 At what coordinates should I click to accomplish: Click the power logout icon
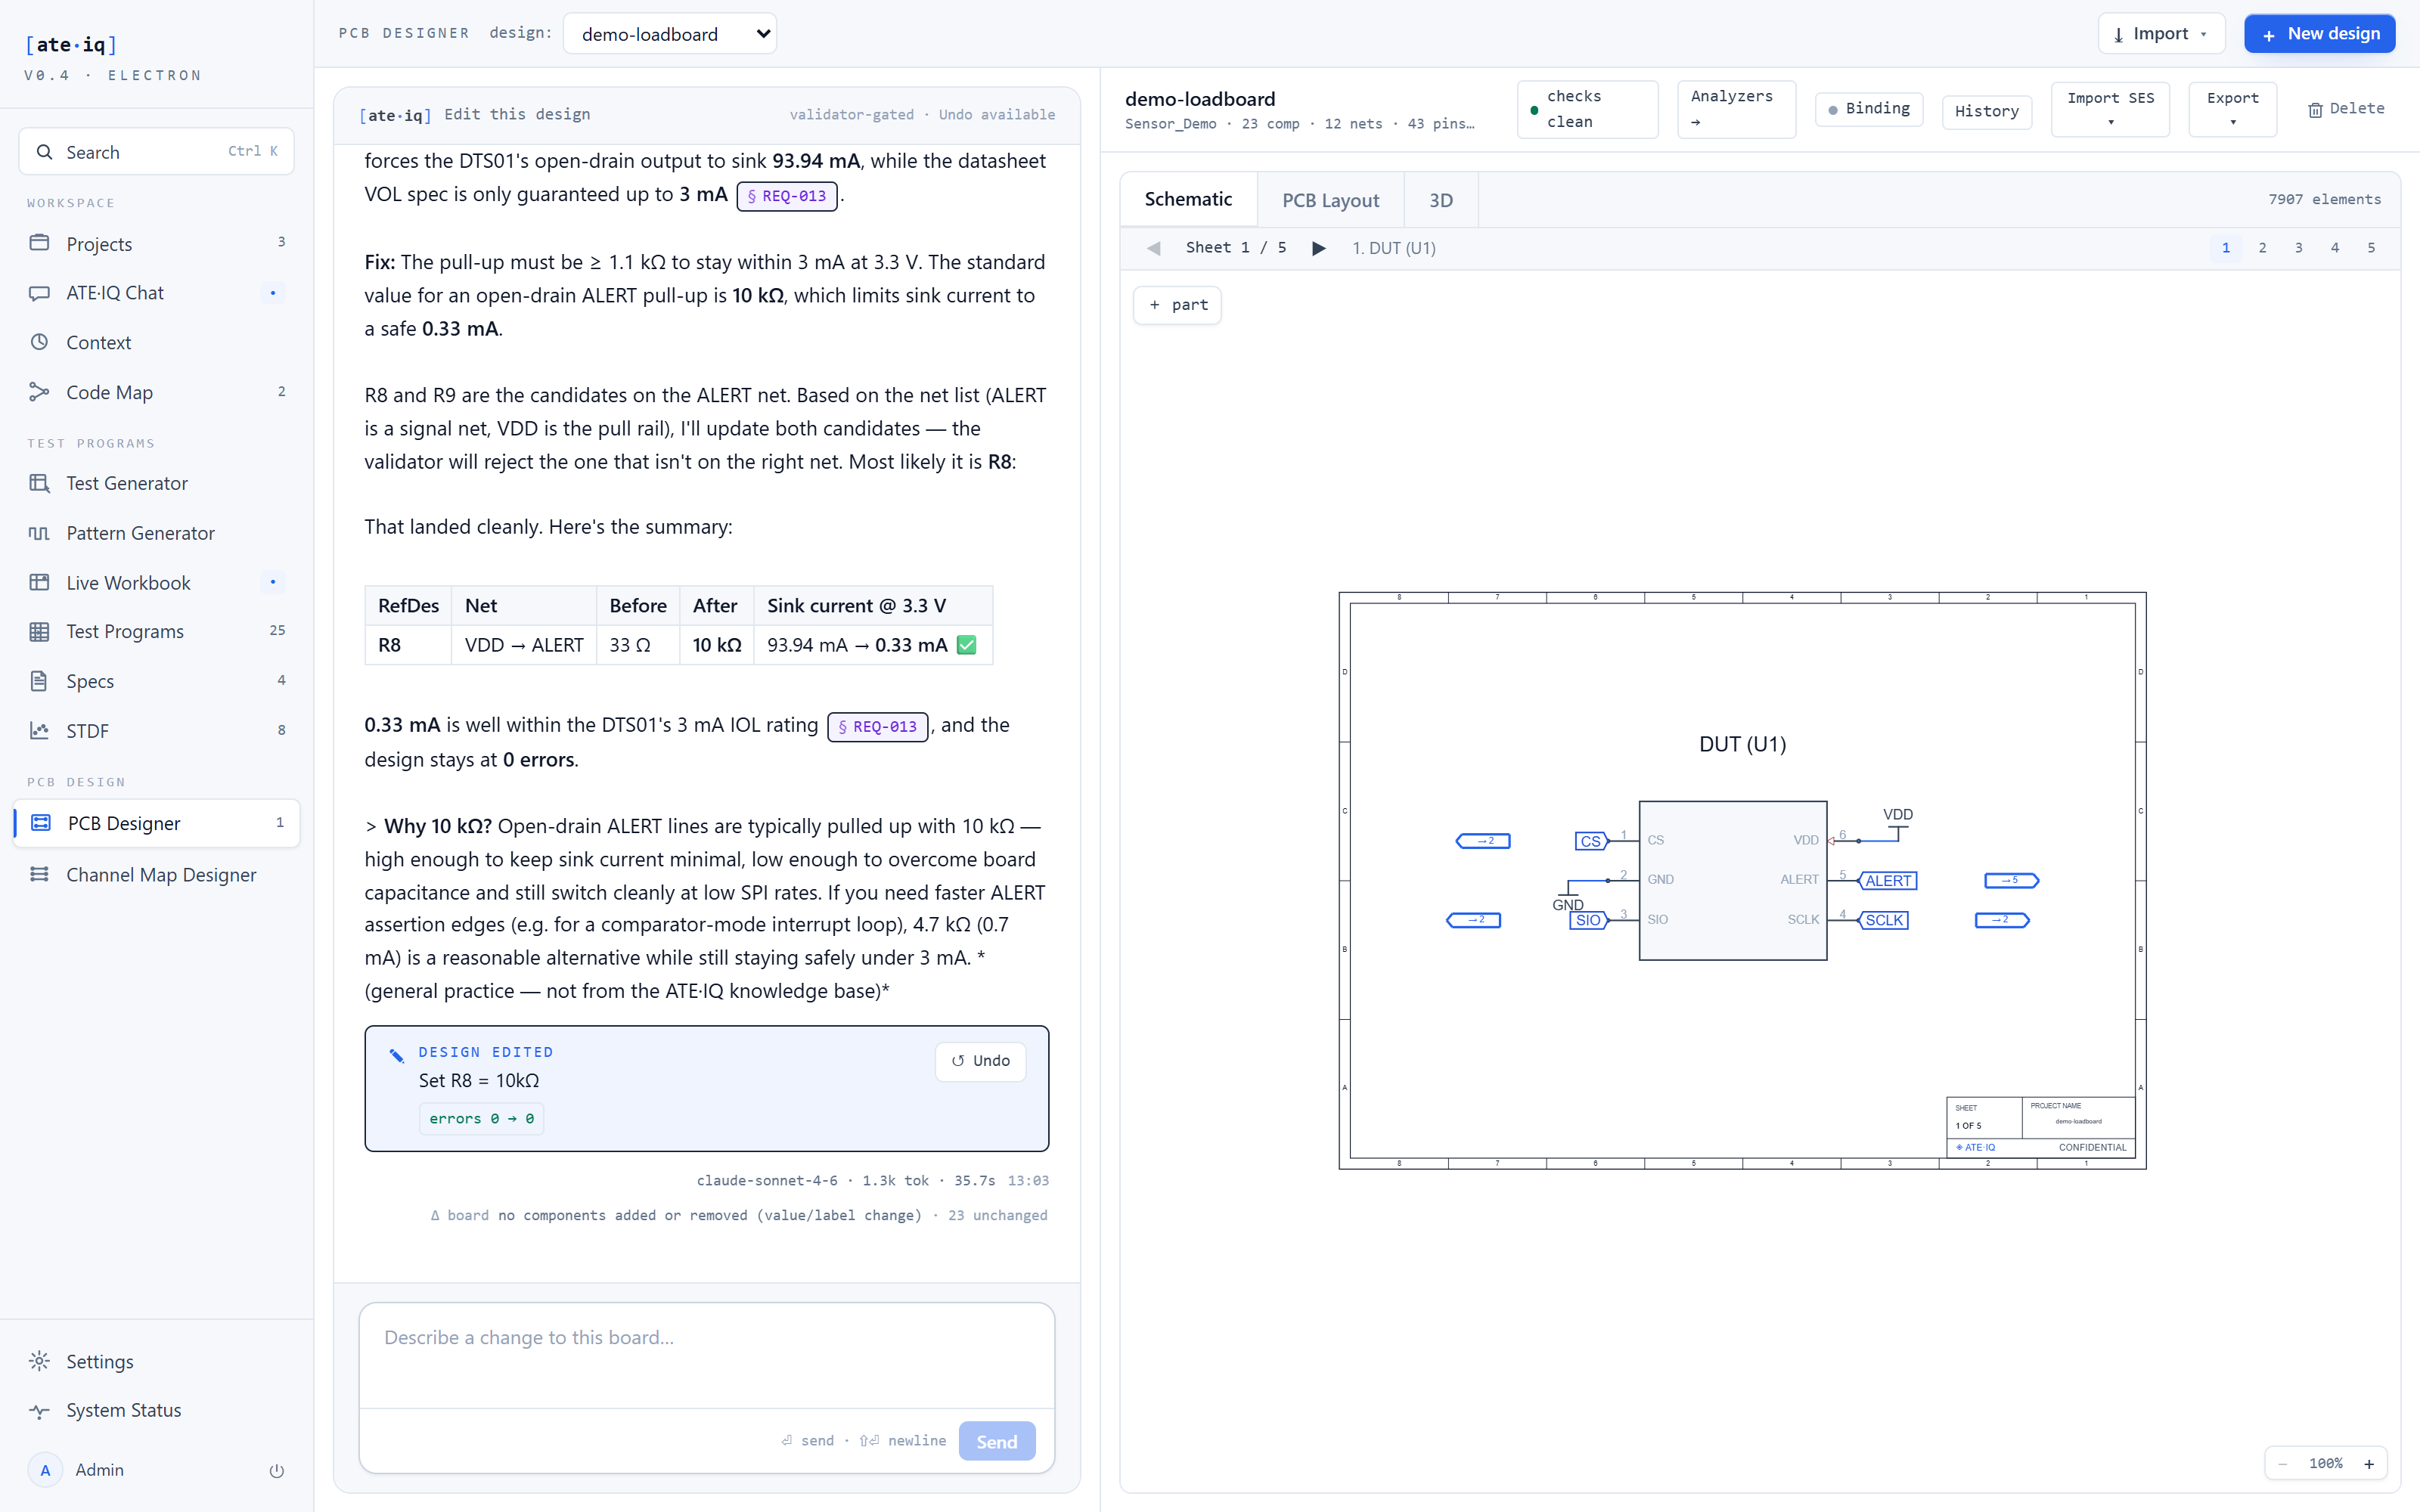point(277,1470)
